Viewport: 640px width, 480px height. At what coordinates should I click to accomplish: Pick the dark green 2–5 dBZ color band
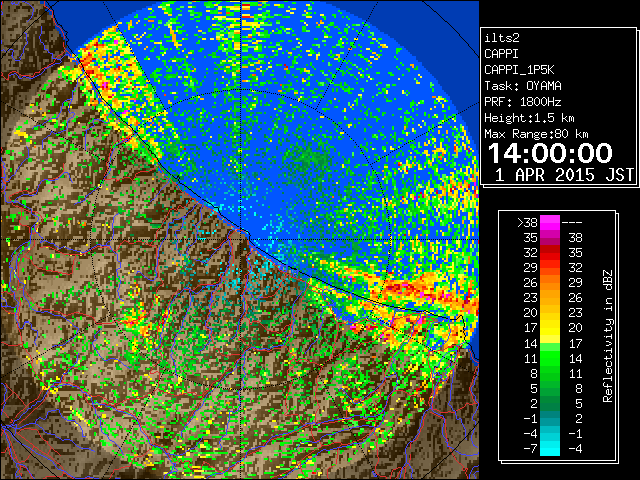550,404
